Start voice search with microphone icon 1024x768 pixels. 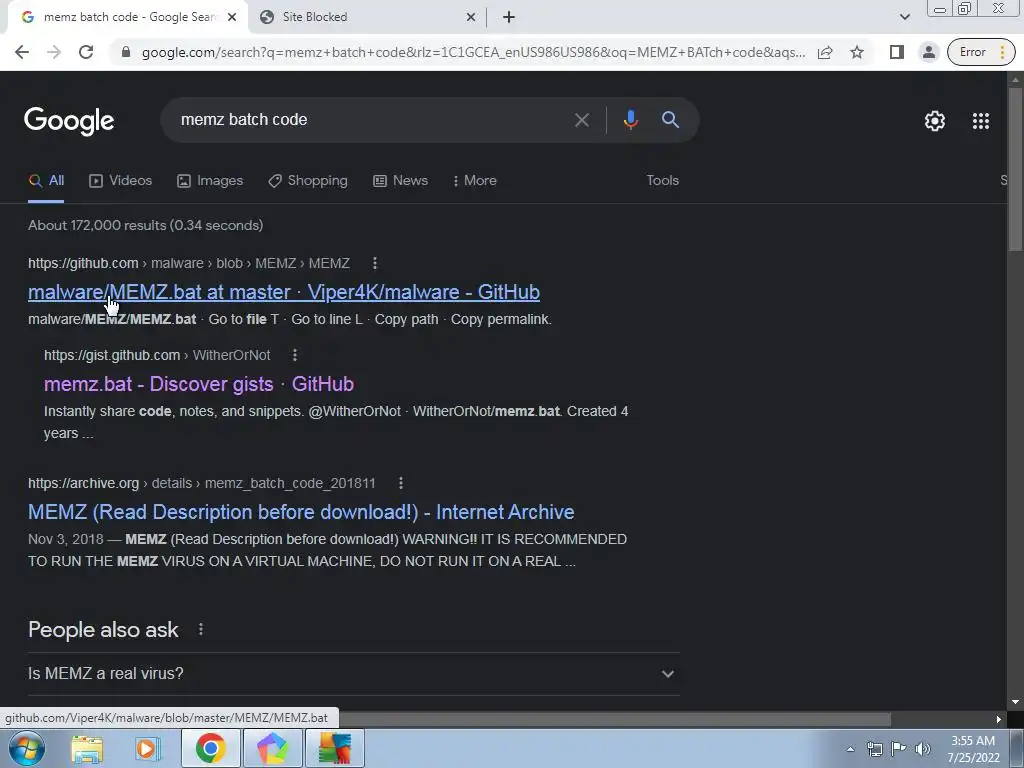[630, 120]
